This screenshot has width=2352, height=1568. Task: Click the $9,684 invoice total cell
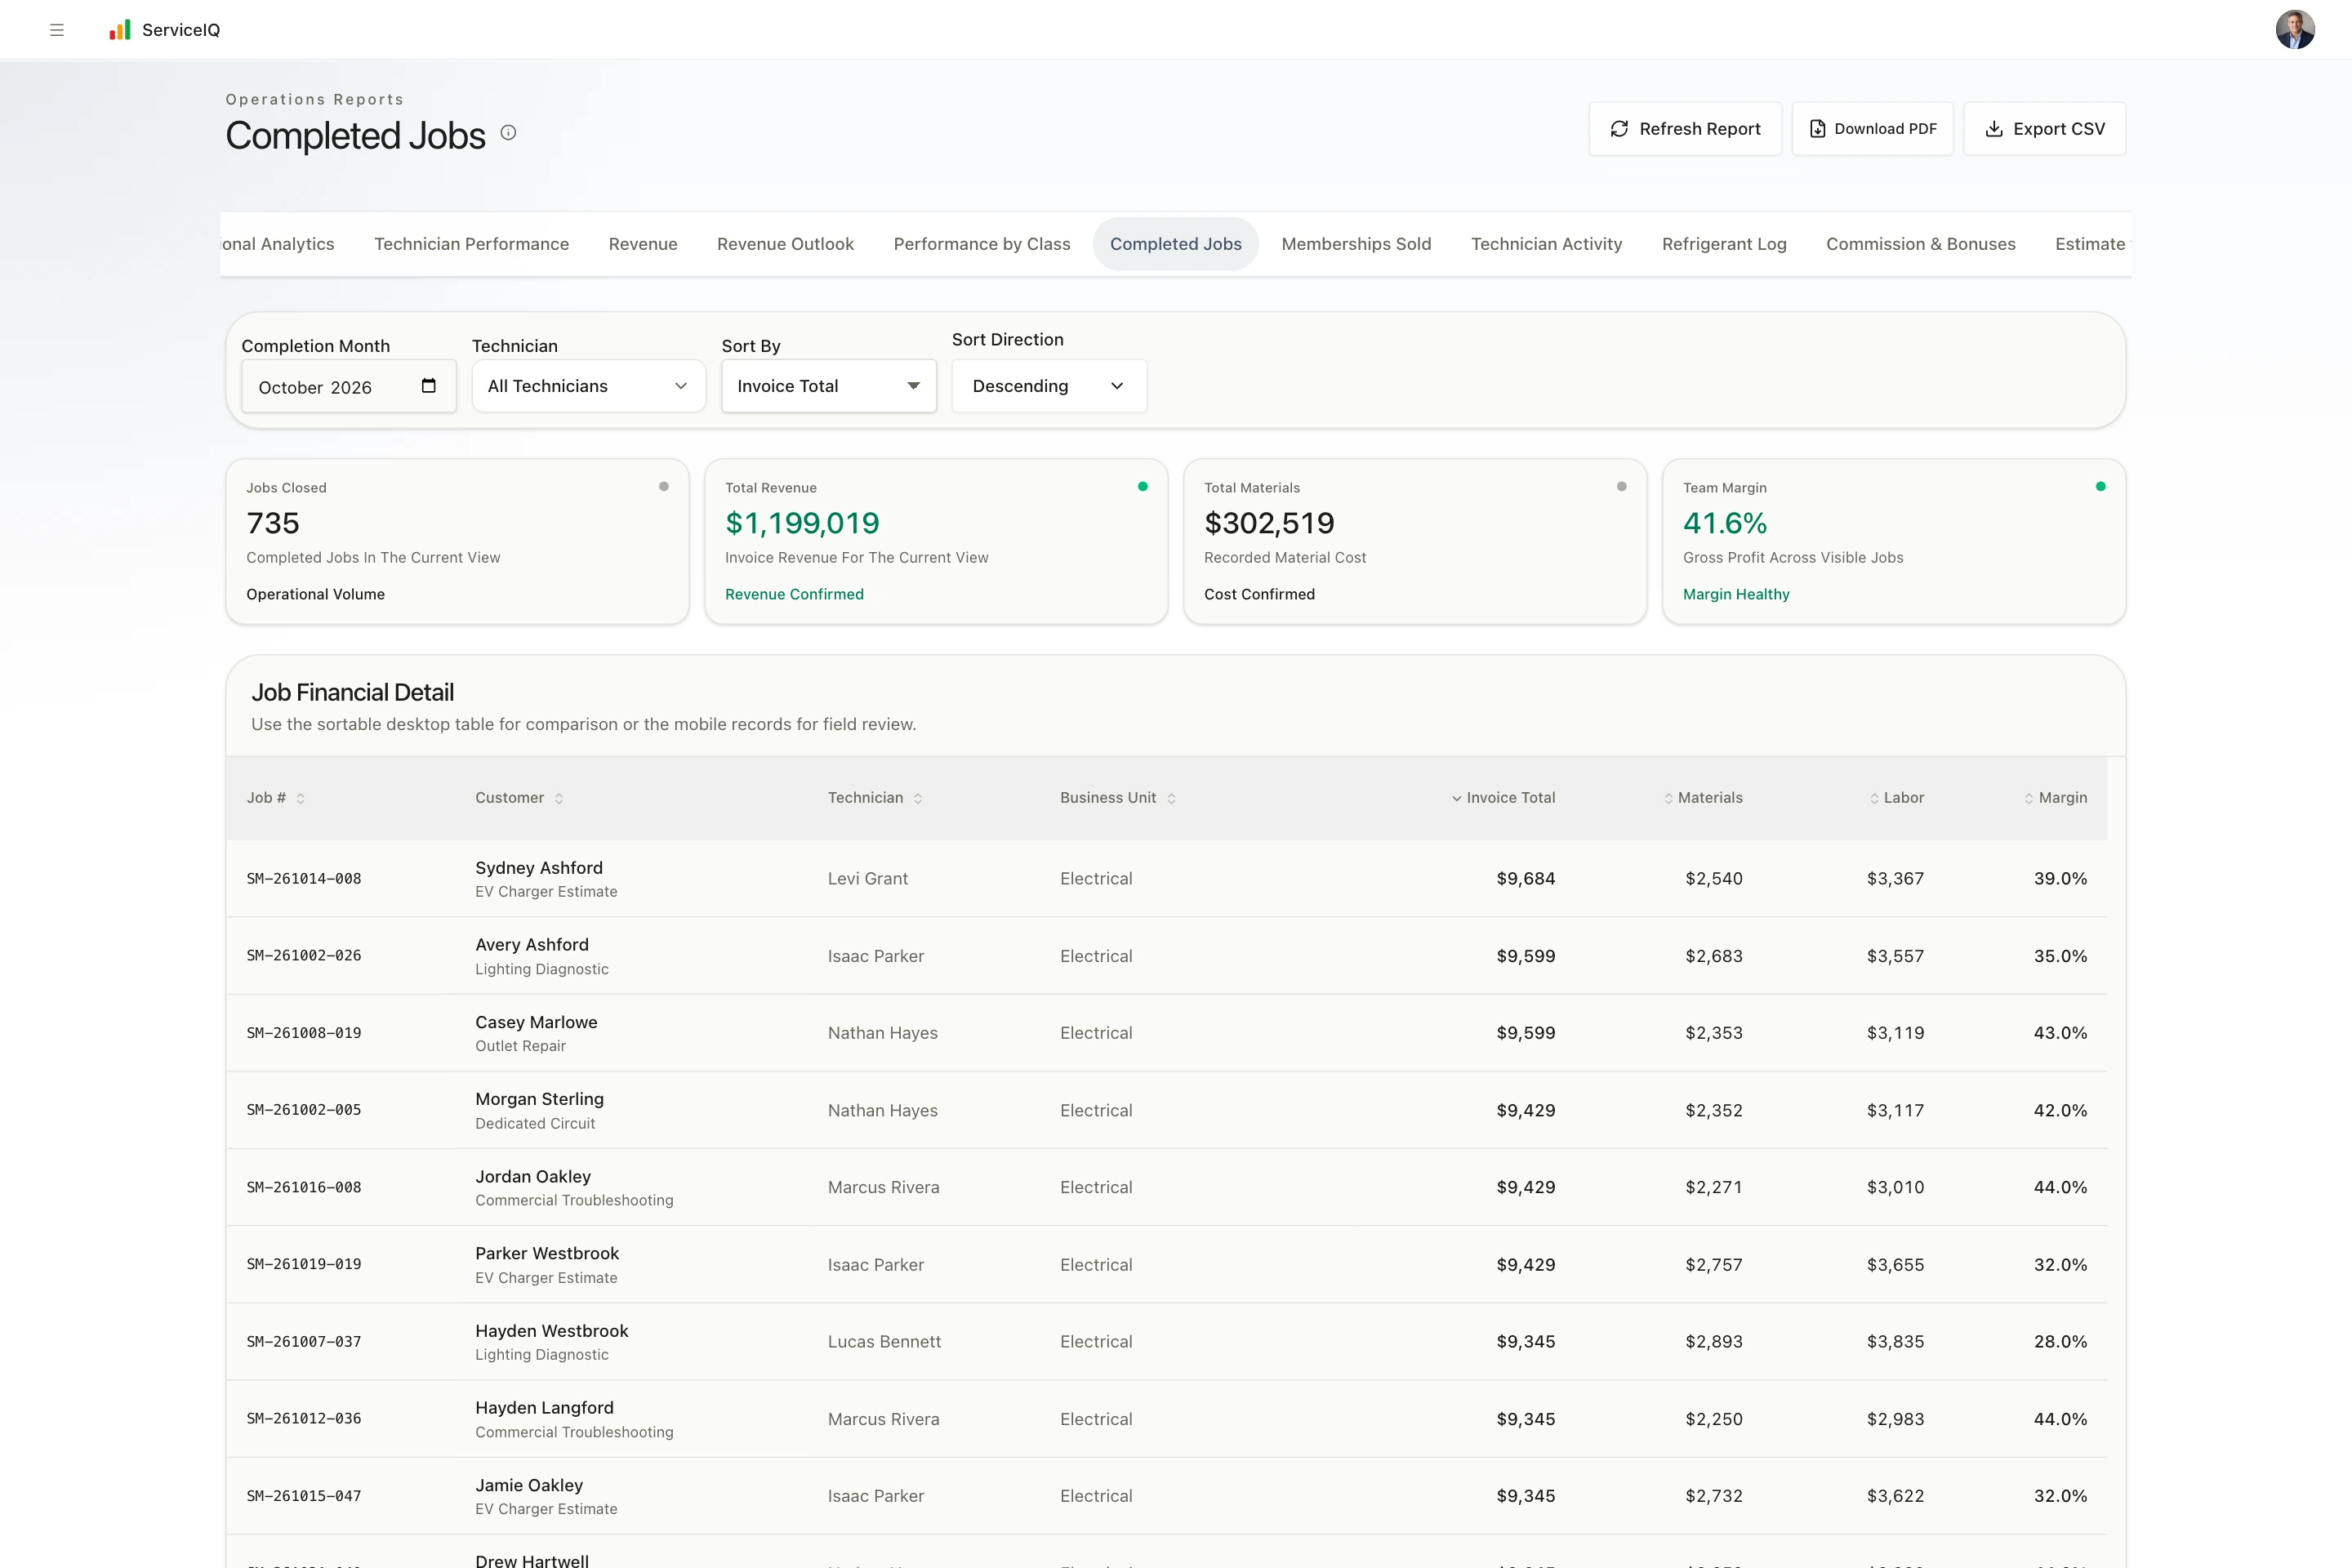pyautogui.click(x=1525, y=879)
